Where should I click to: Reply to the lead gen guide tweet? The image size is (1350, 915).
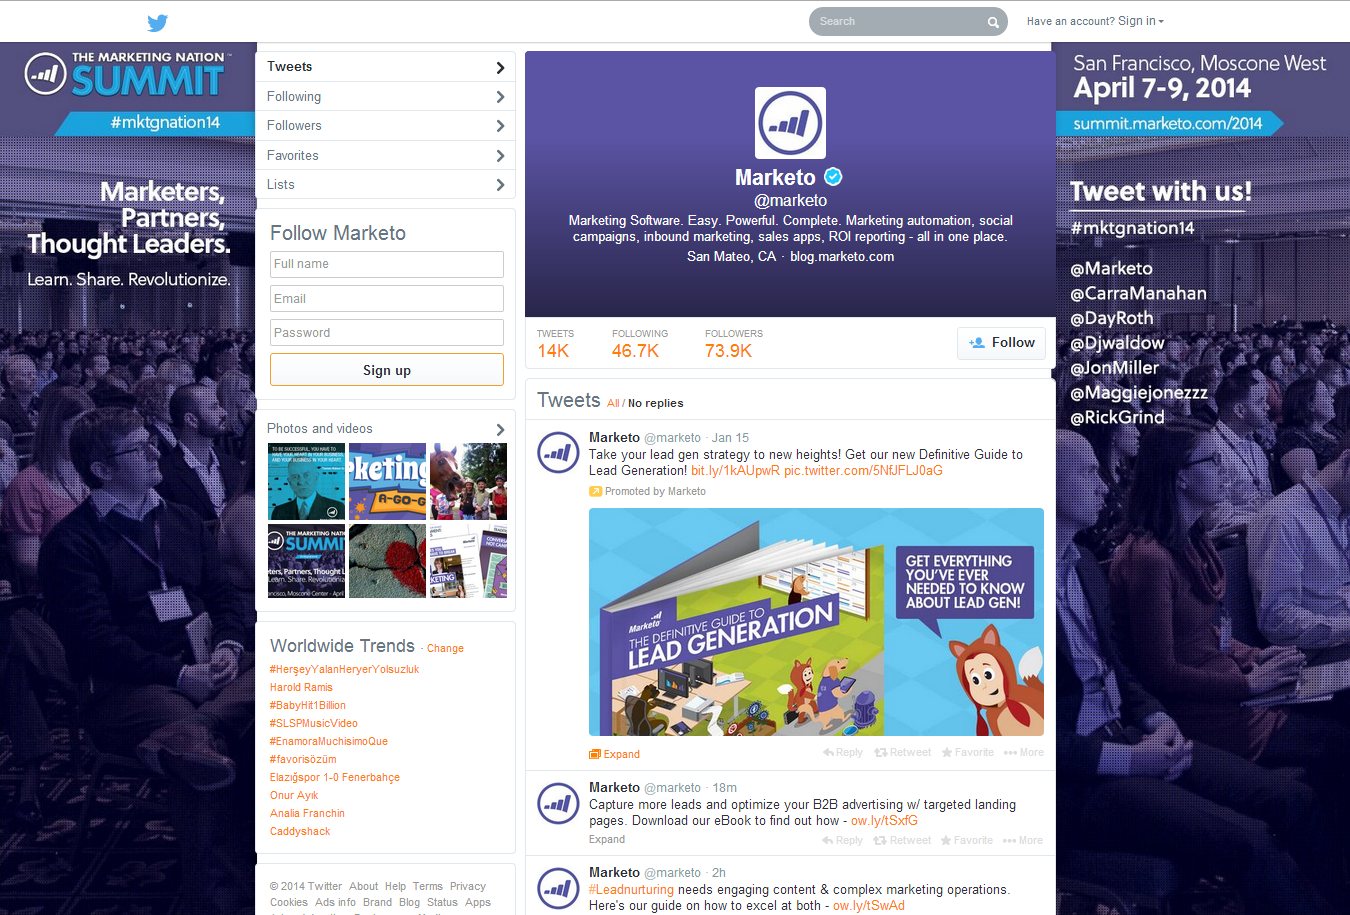(843, 753)
